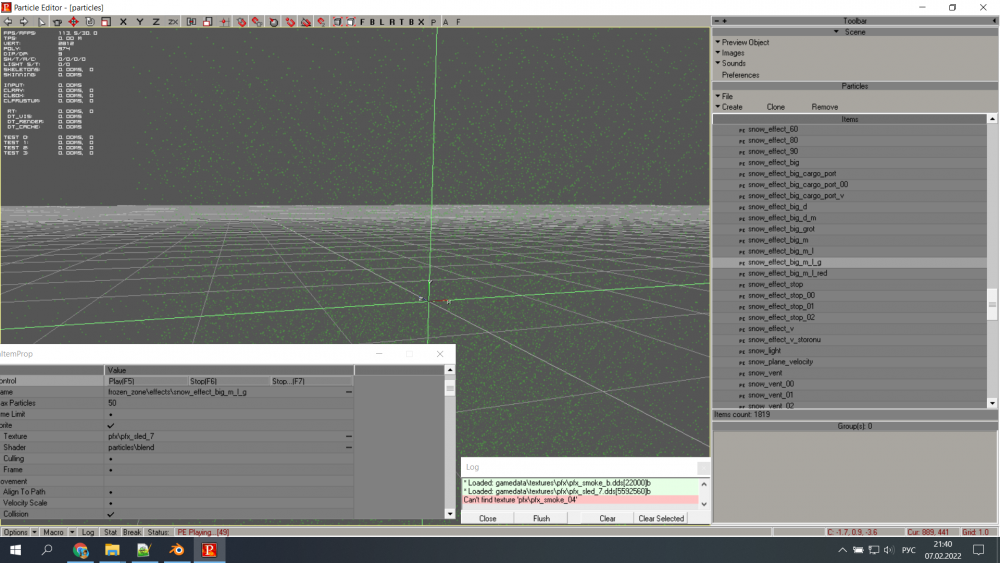Toggle the Culling property value

(x=111, y=459)
